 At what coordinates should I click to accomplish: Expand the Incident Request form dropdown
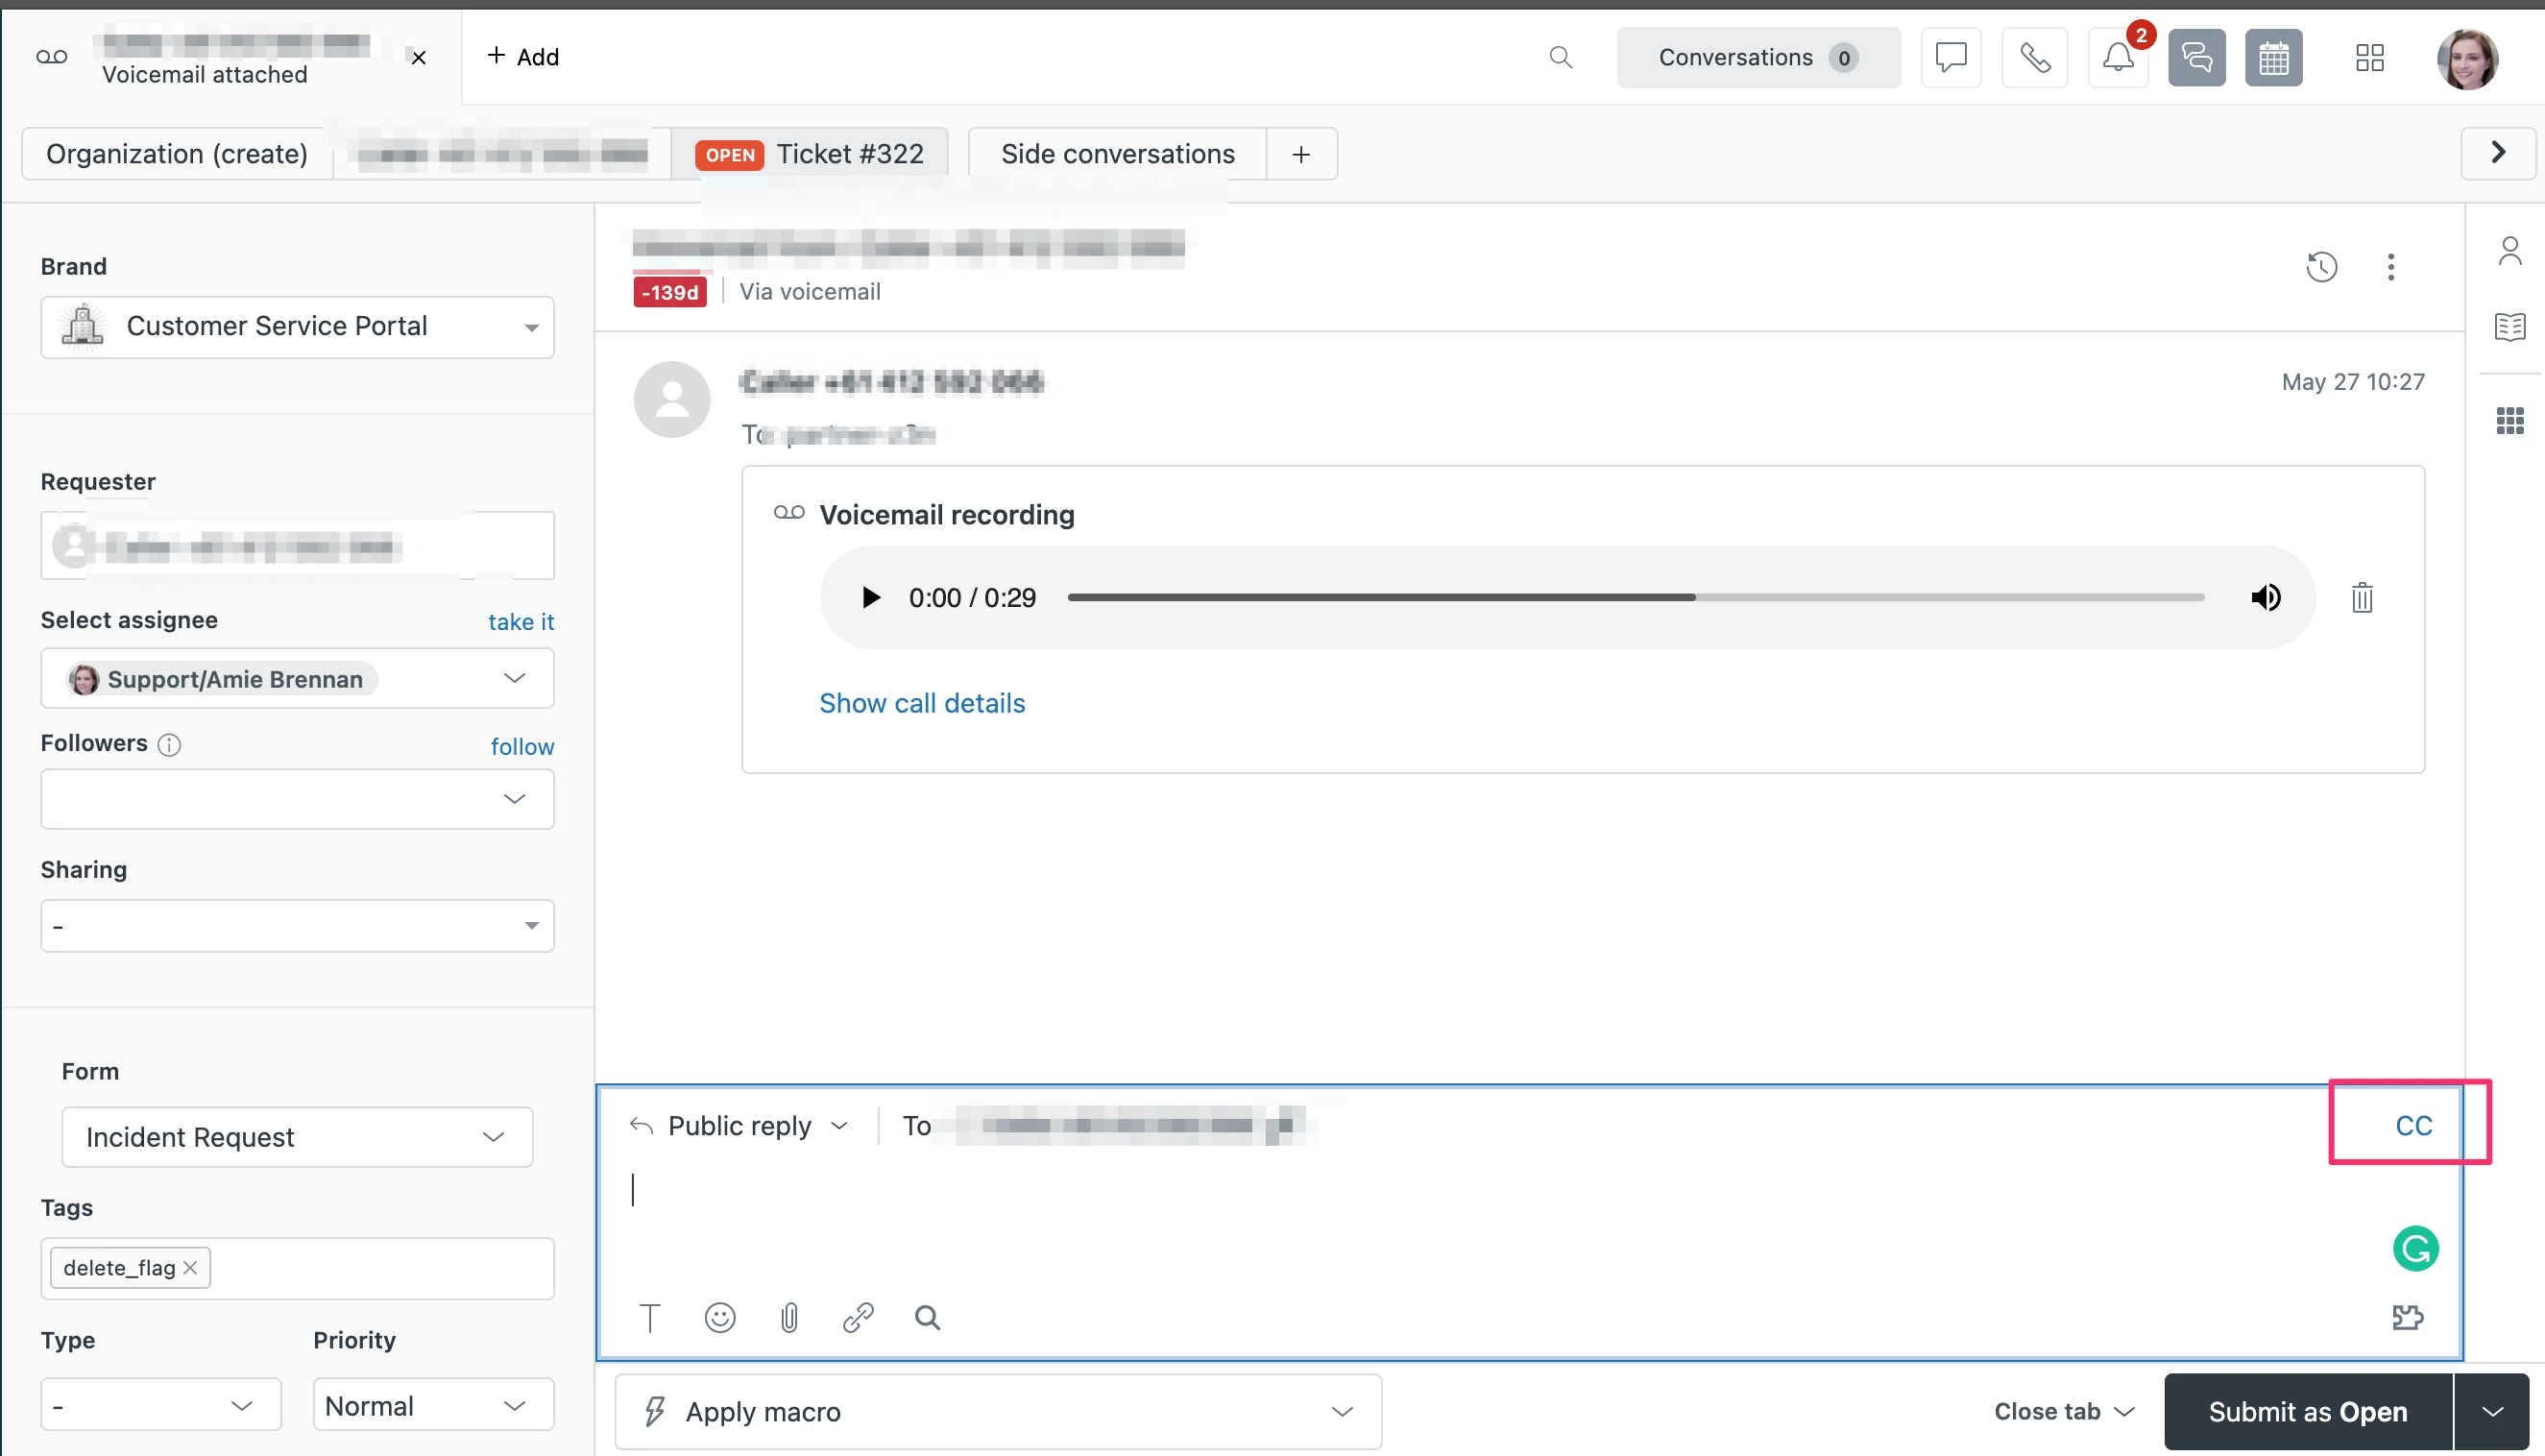297,1137
